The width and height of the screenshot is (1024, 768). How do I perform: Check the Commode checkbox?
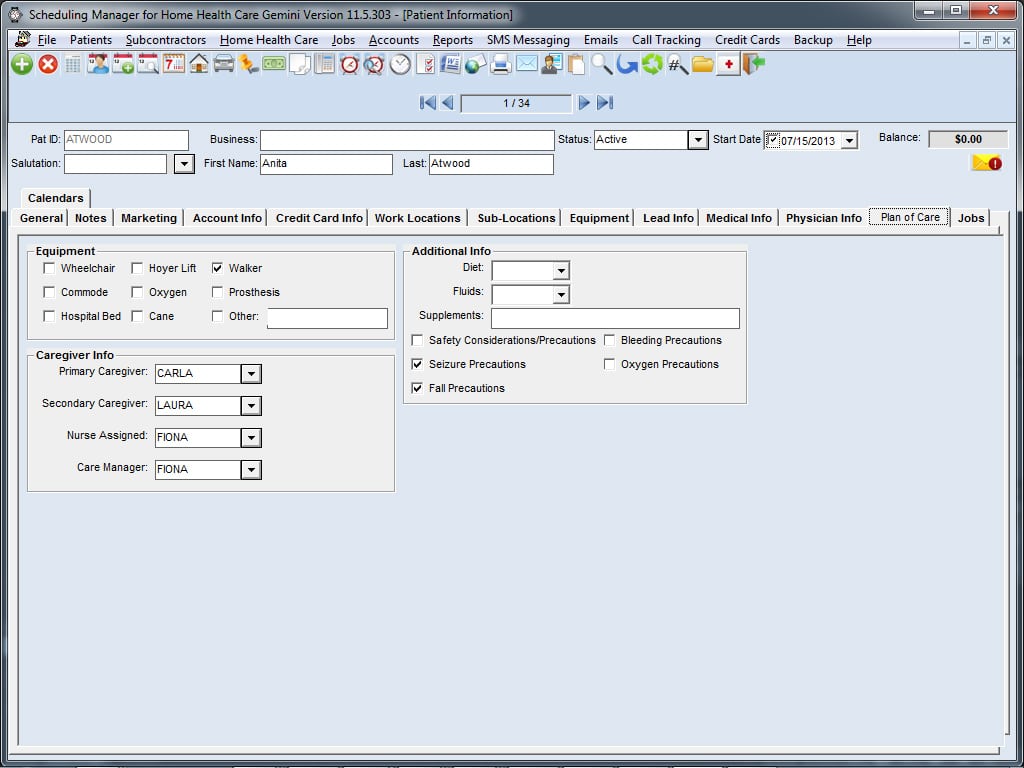49,292
